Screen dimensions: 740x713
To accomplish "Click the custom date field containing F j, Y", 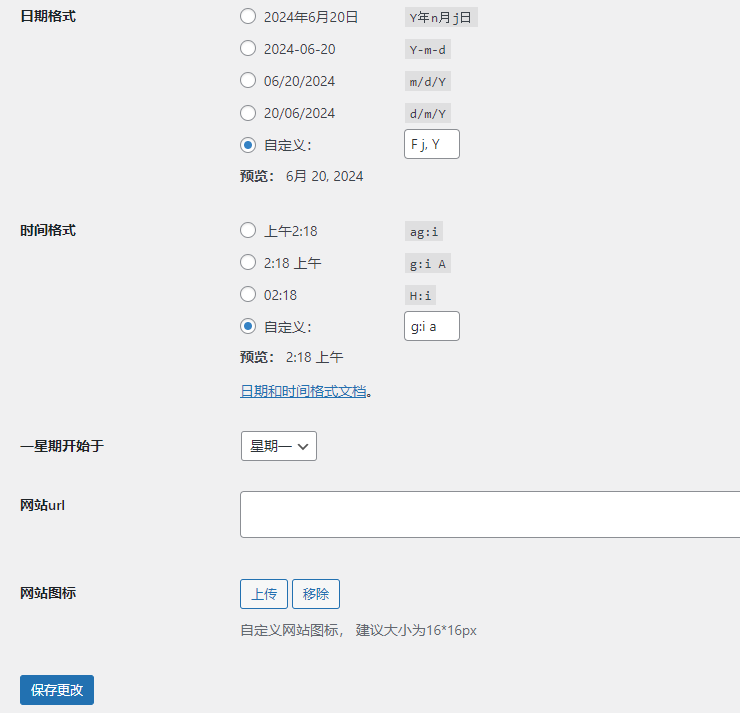I will [x=431, y=144].
